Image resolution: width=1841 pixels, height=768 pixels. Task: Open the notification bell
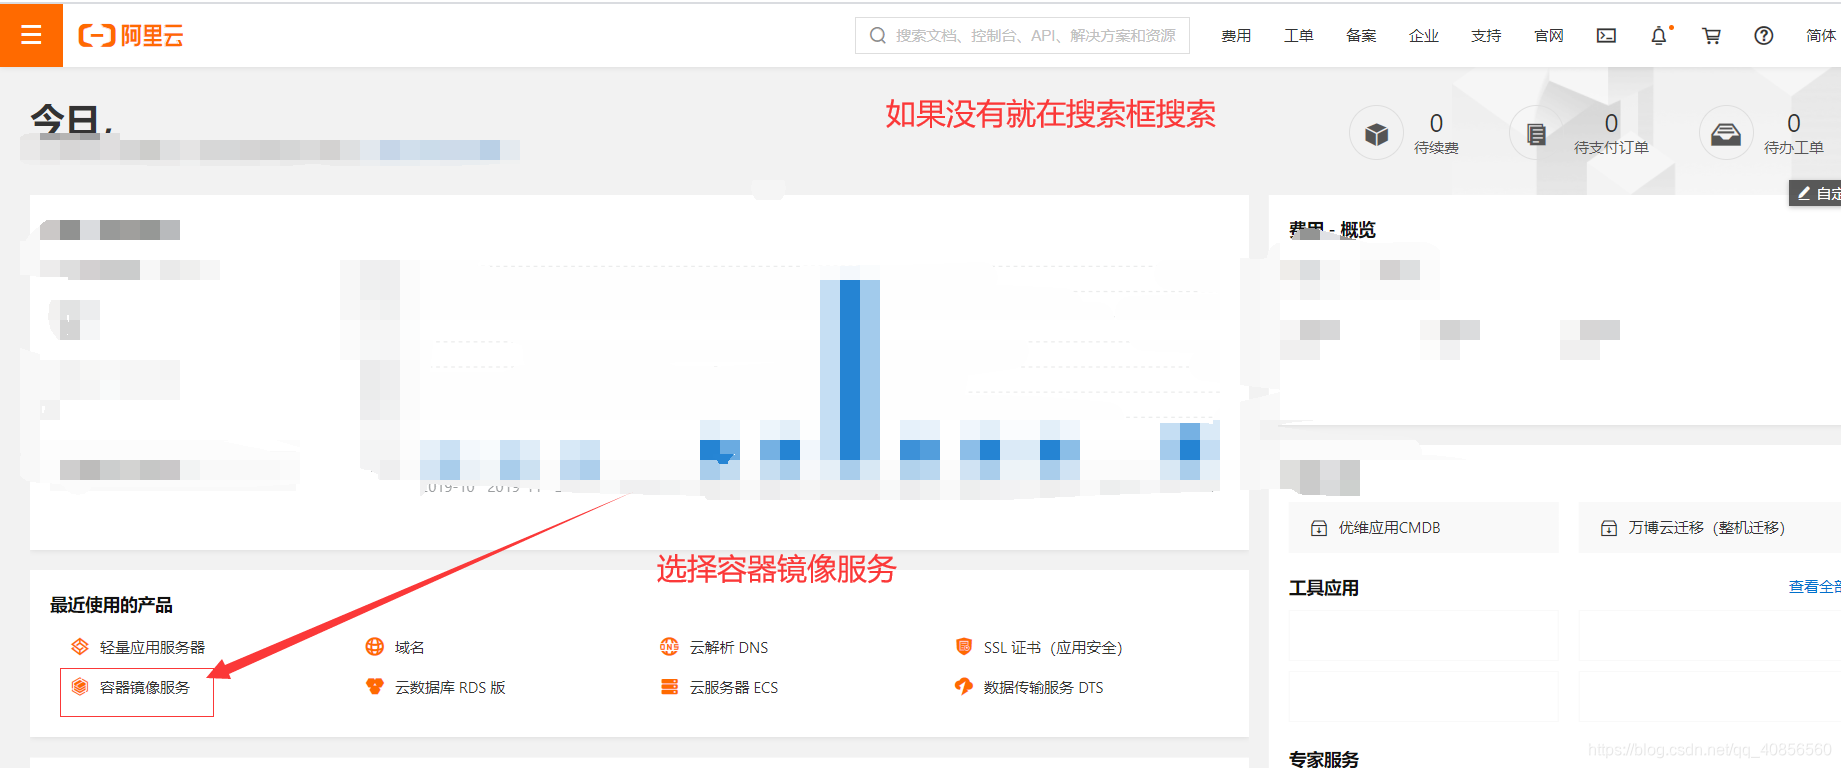click(x=1659, y=36)
